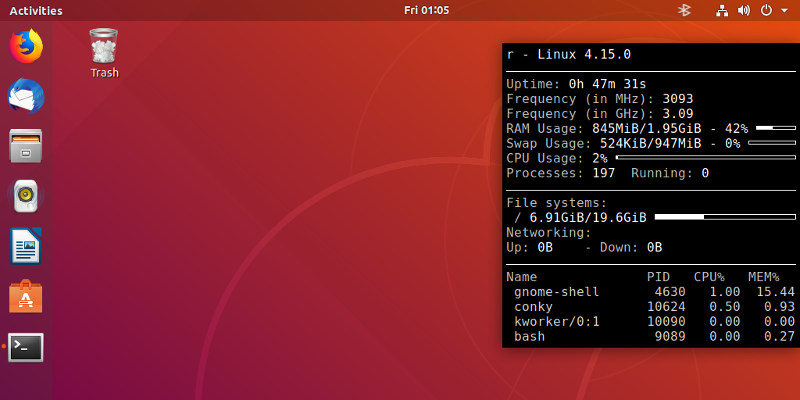Click the CPU usage bar in Conky
This screenshot has width=800, height=400.
tap(706, 158)
